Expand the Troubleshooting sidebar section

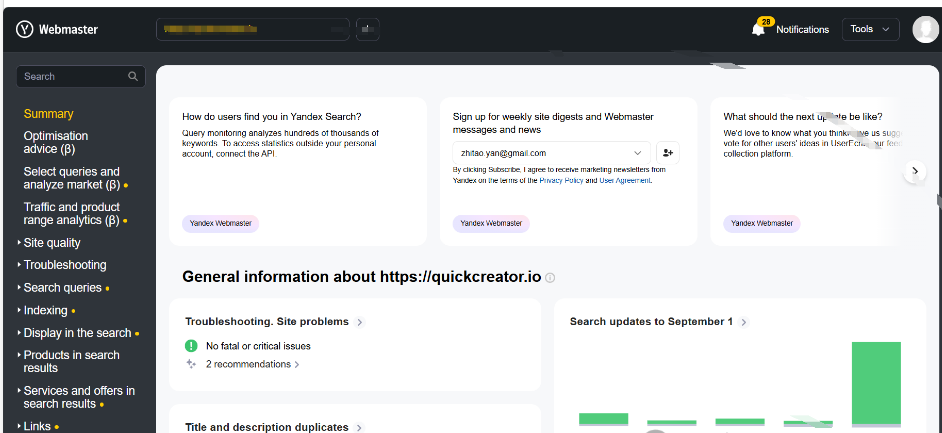click(x=64, y=265)
